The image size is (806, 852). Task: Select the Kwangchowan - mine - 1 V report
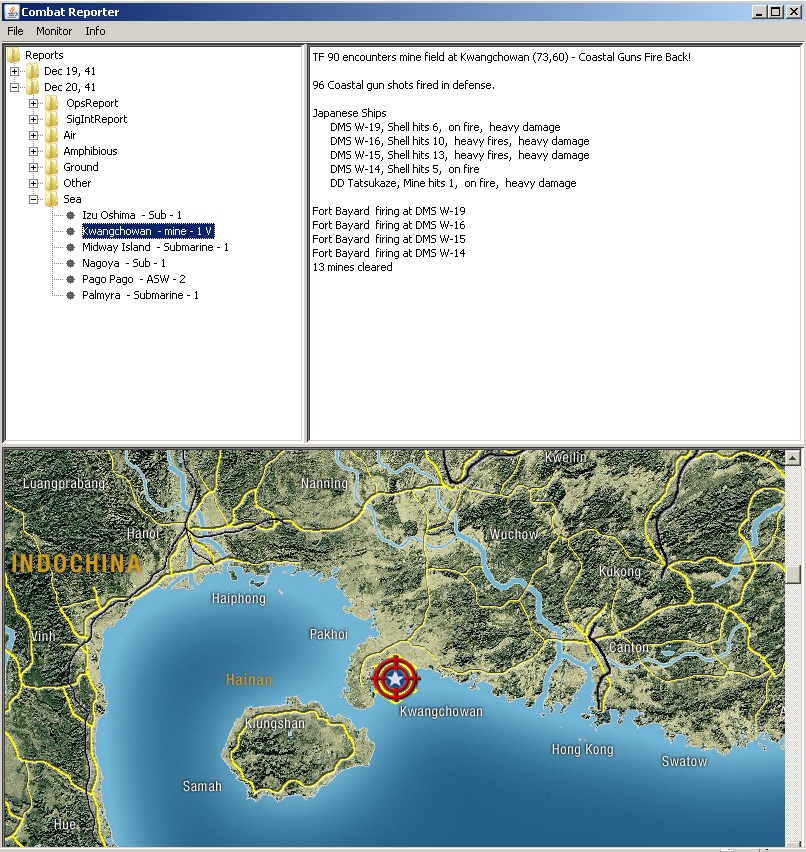coord(148,231)
